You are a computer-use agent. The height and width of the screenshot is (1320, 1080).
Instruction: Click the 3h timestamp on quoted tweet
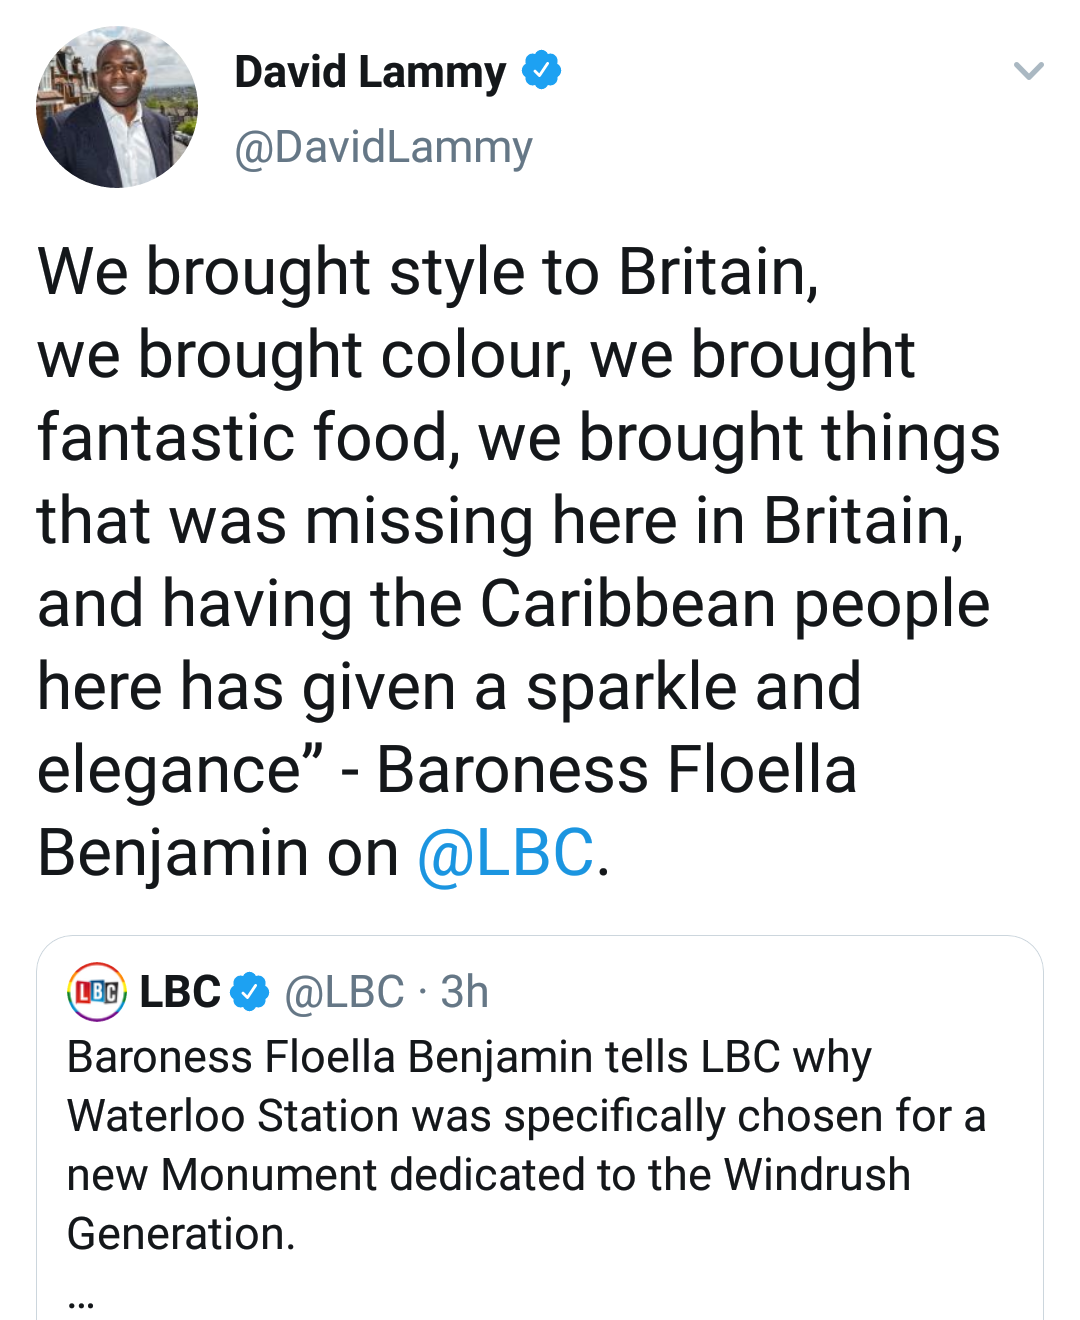click(x=465, y=992)
